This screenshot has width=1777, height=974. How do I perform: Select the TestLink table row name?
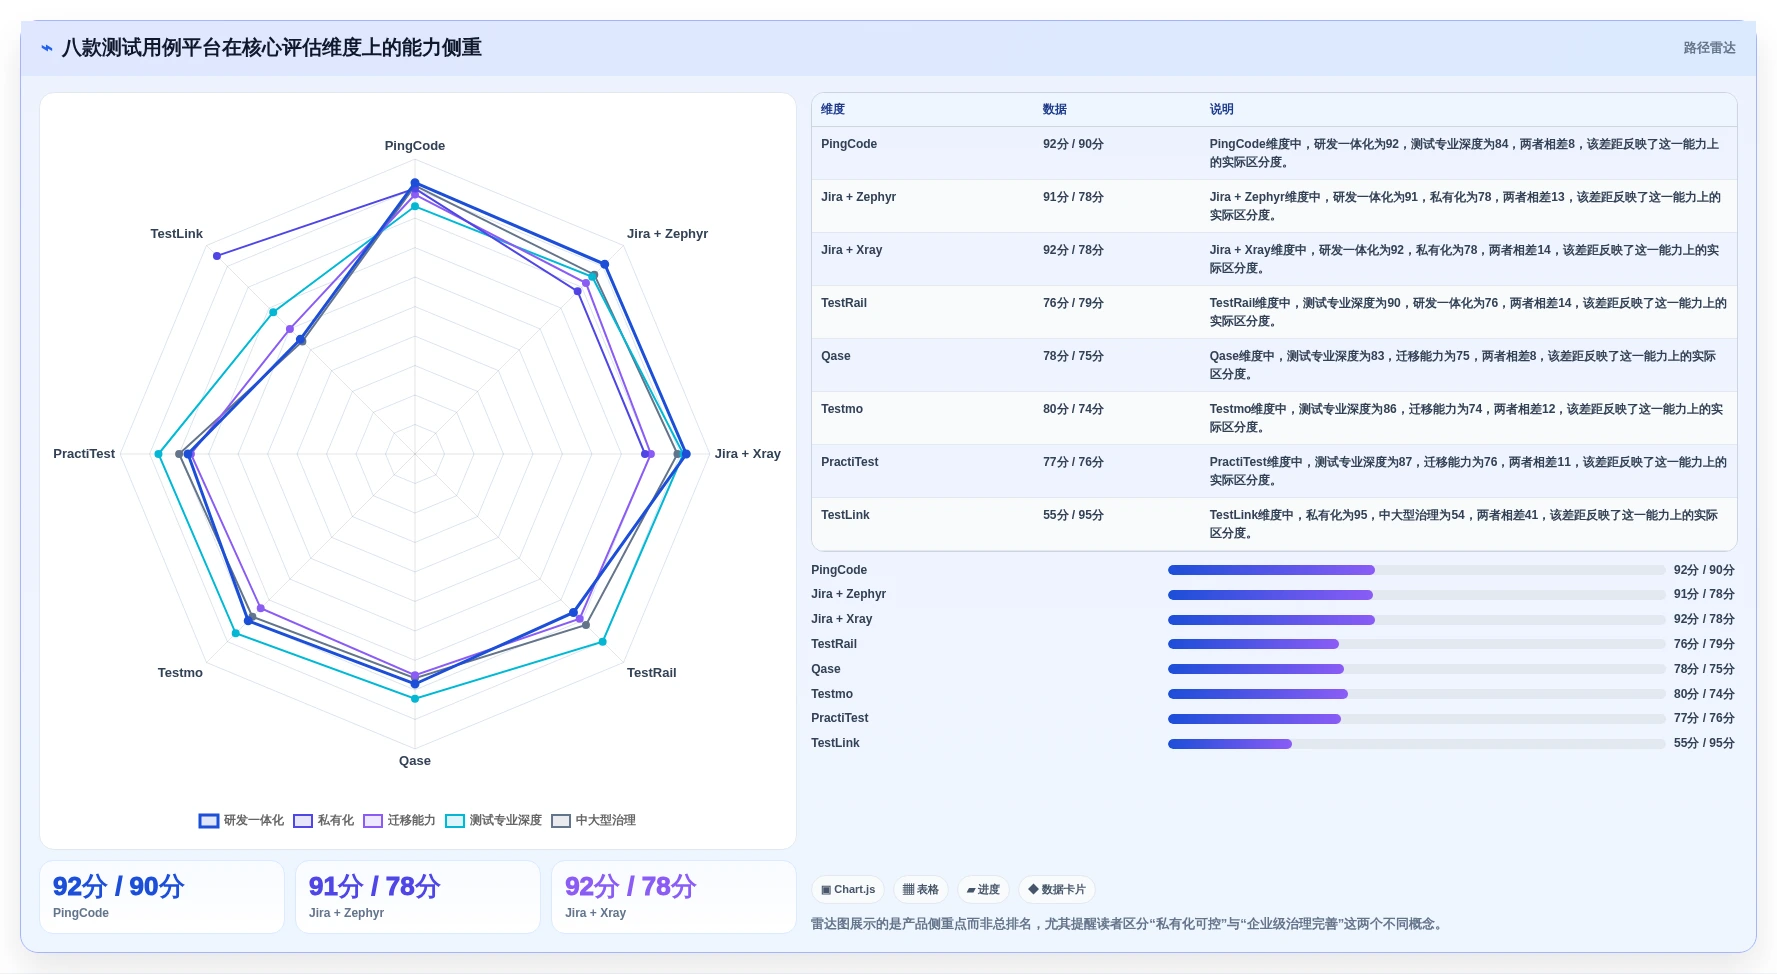click(845, 515)
